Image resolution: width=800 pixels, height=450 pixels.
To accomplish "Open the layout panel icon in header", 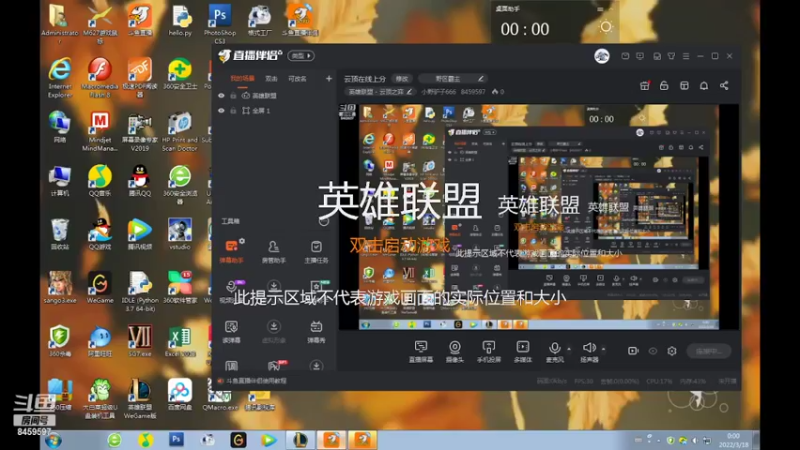I will coord(684,86).
